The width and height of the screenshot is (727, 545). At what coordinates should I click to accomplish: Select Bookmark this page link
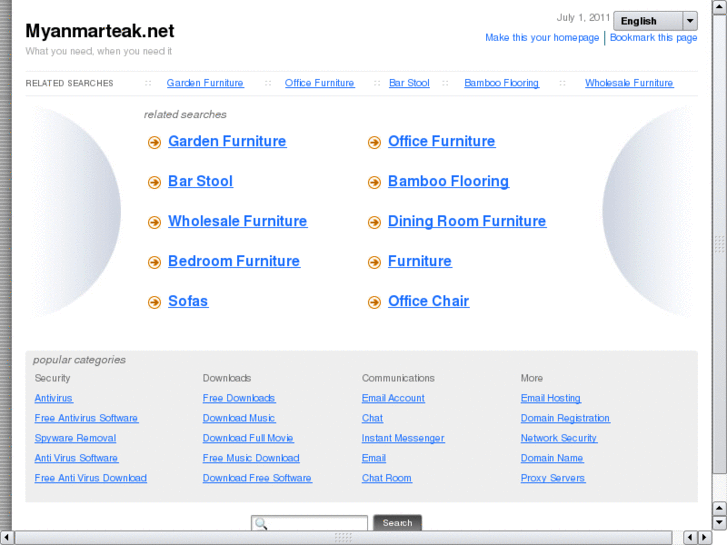tap(654, 38)
